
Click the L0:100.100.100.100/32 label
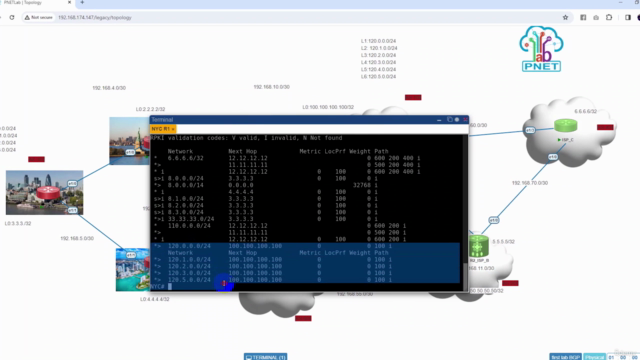click(328, 107)
